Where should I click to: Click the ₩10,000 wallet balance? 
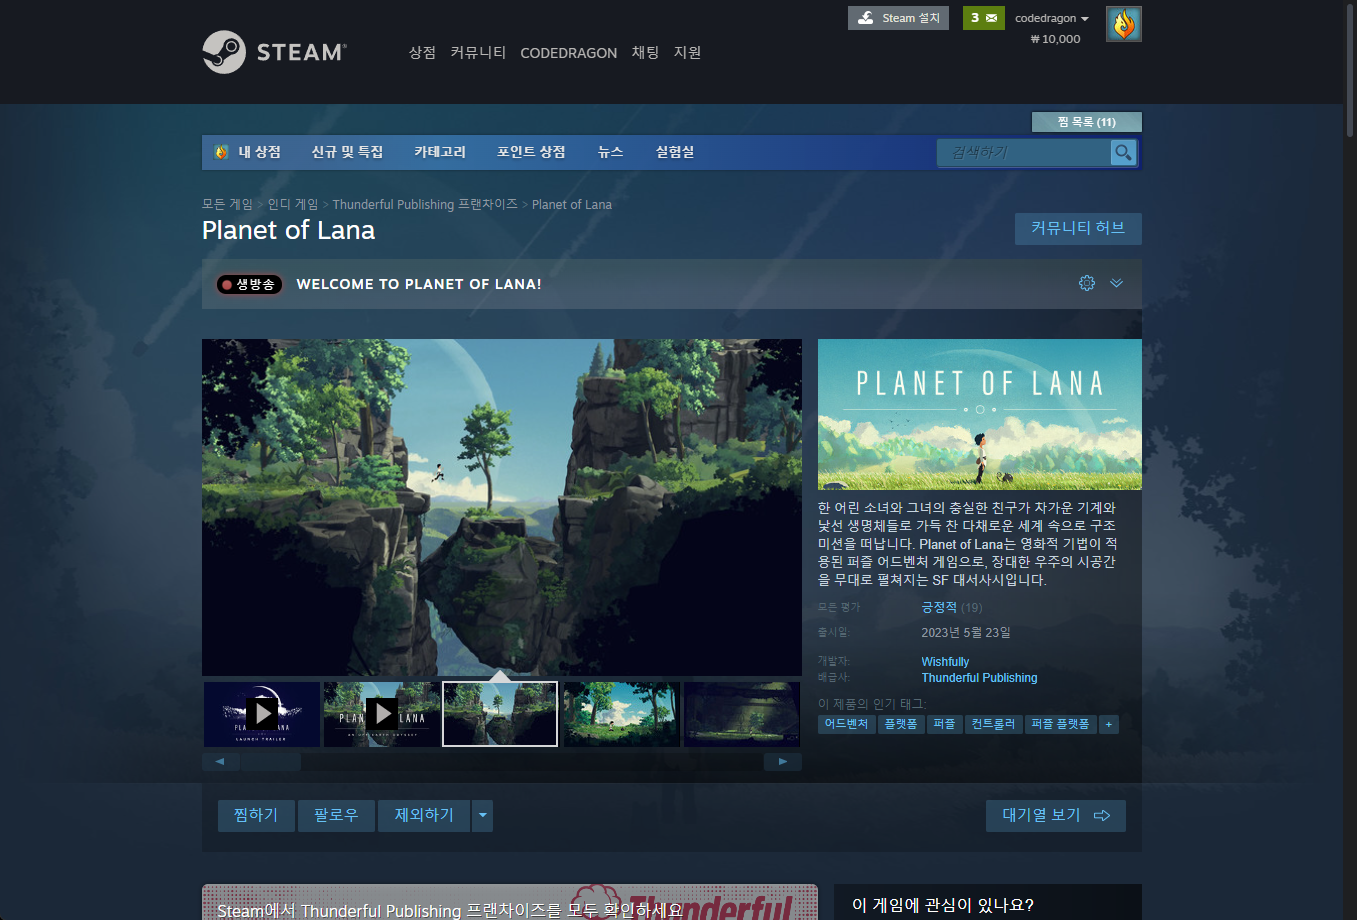pyautogui.click(x=1056, y=39)
